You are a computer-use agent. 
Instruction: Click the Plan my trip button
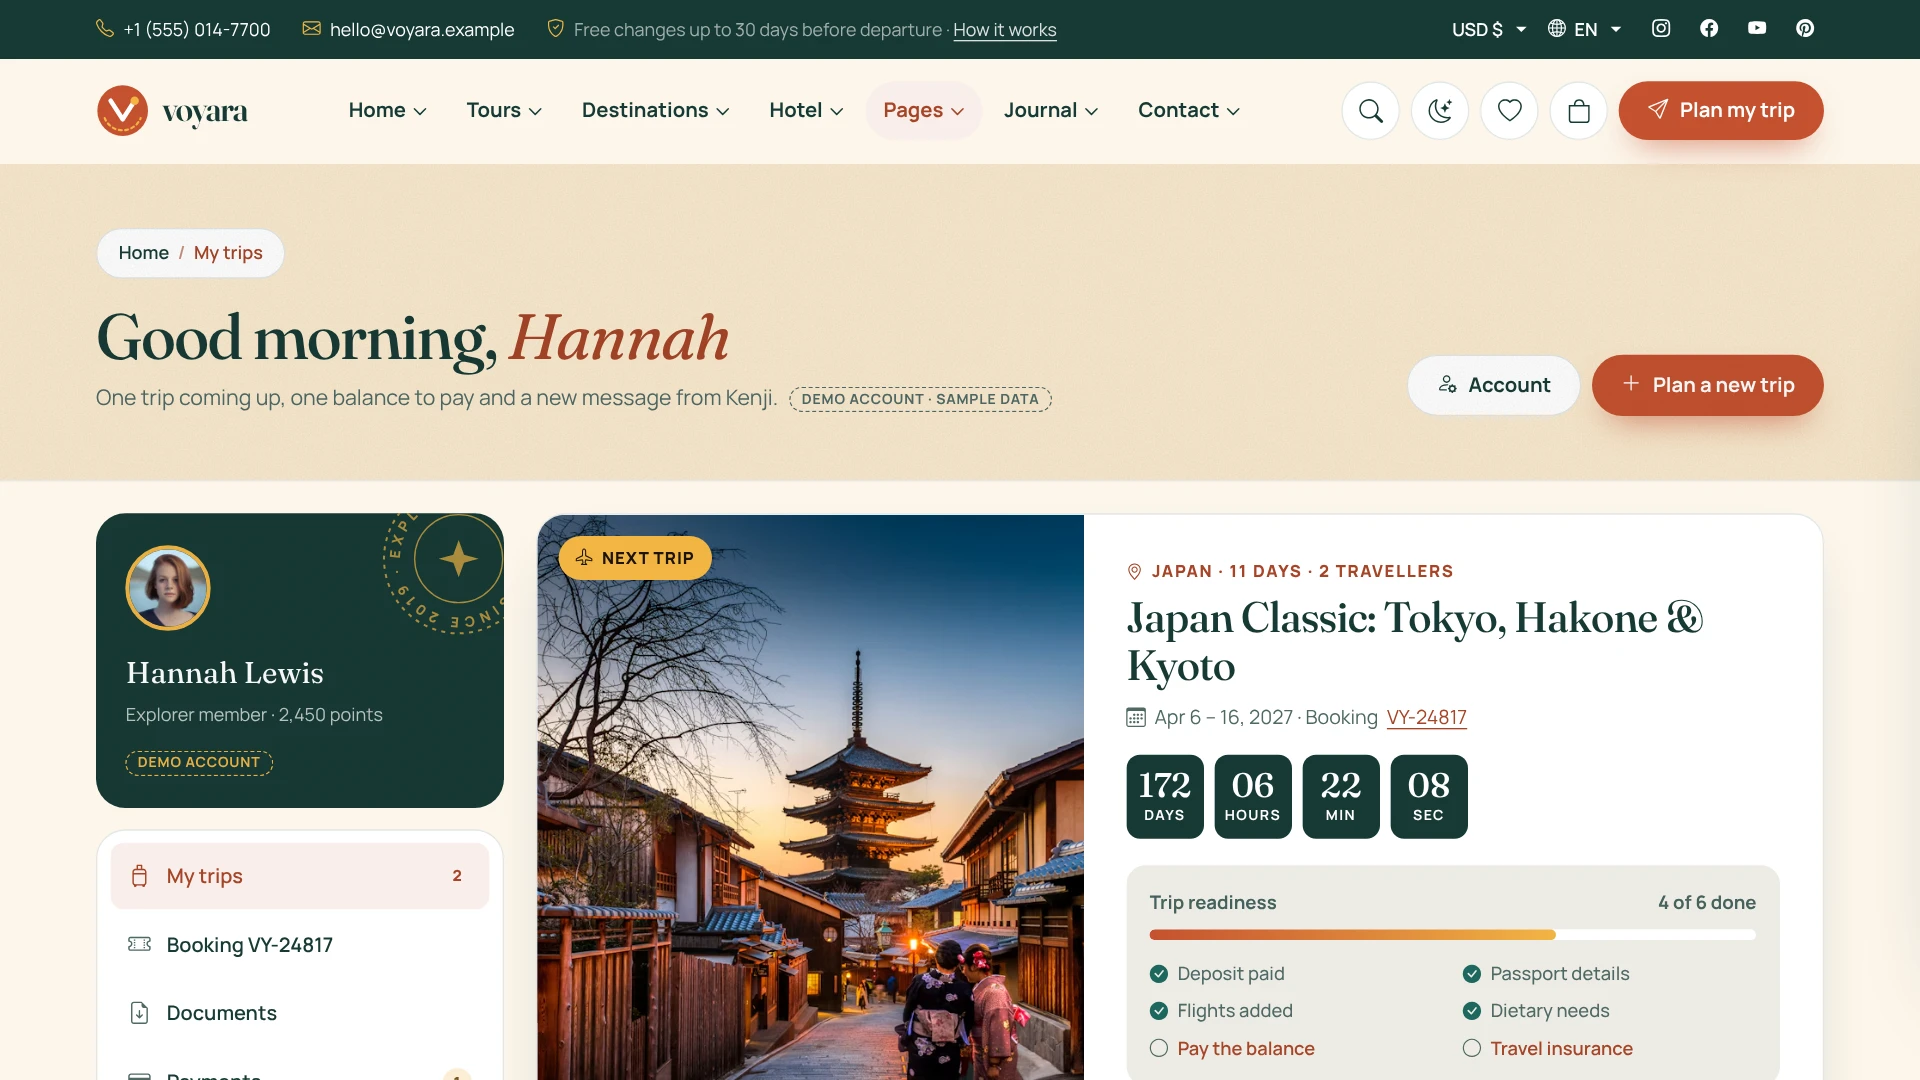(1721, 110)
